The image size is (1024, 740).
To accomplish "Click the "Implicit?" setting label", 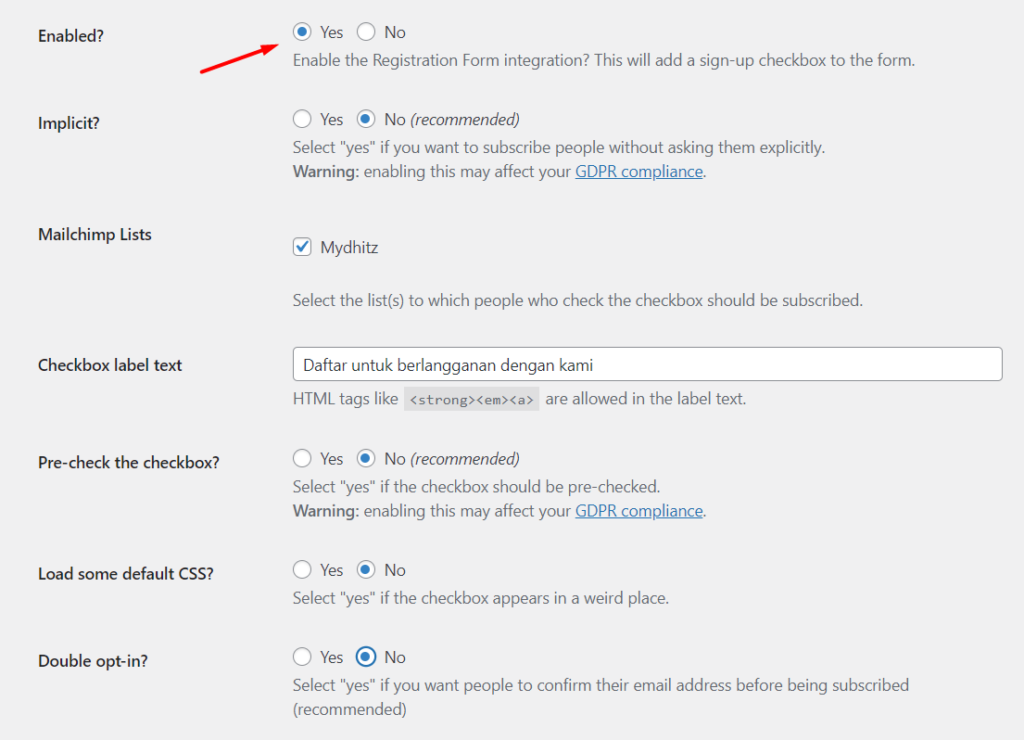I will tap(66, 122).
